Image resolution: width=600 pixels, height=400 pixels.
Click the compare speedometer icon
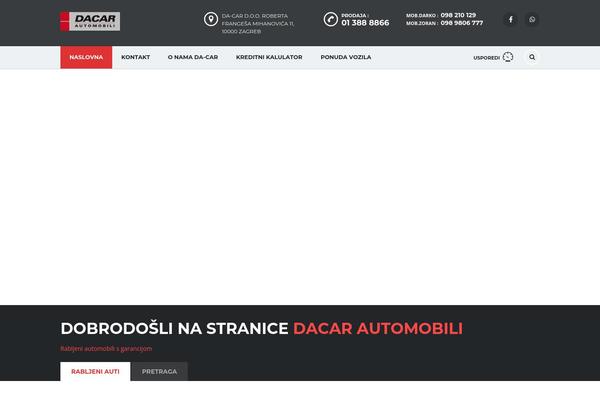click(x=508, y=57)
